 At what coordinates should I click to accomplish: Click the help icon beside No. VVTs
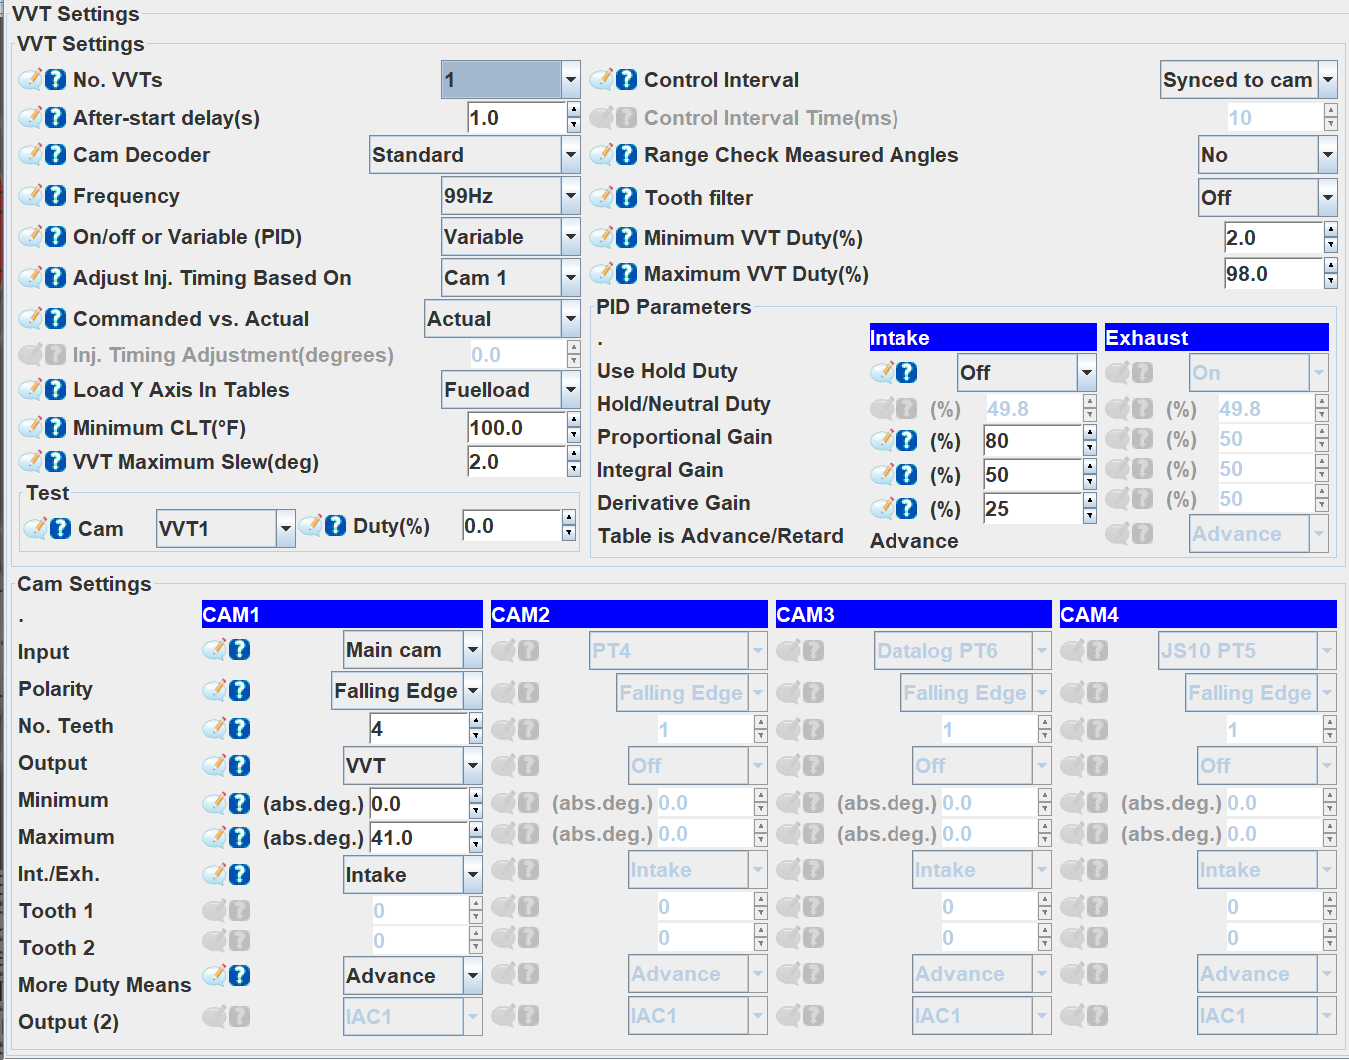[56, 80]
